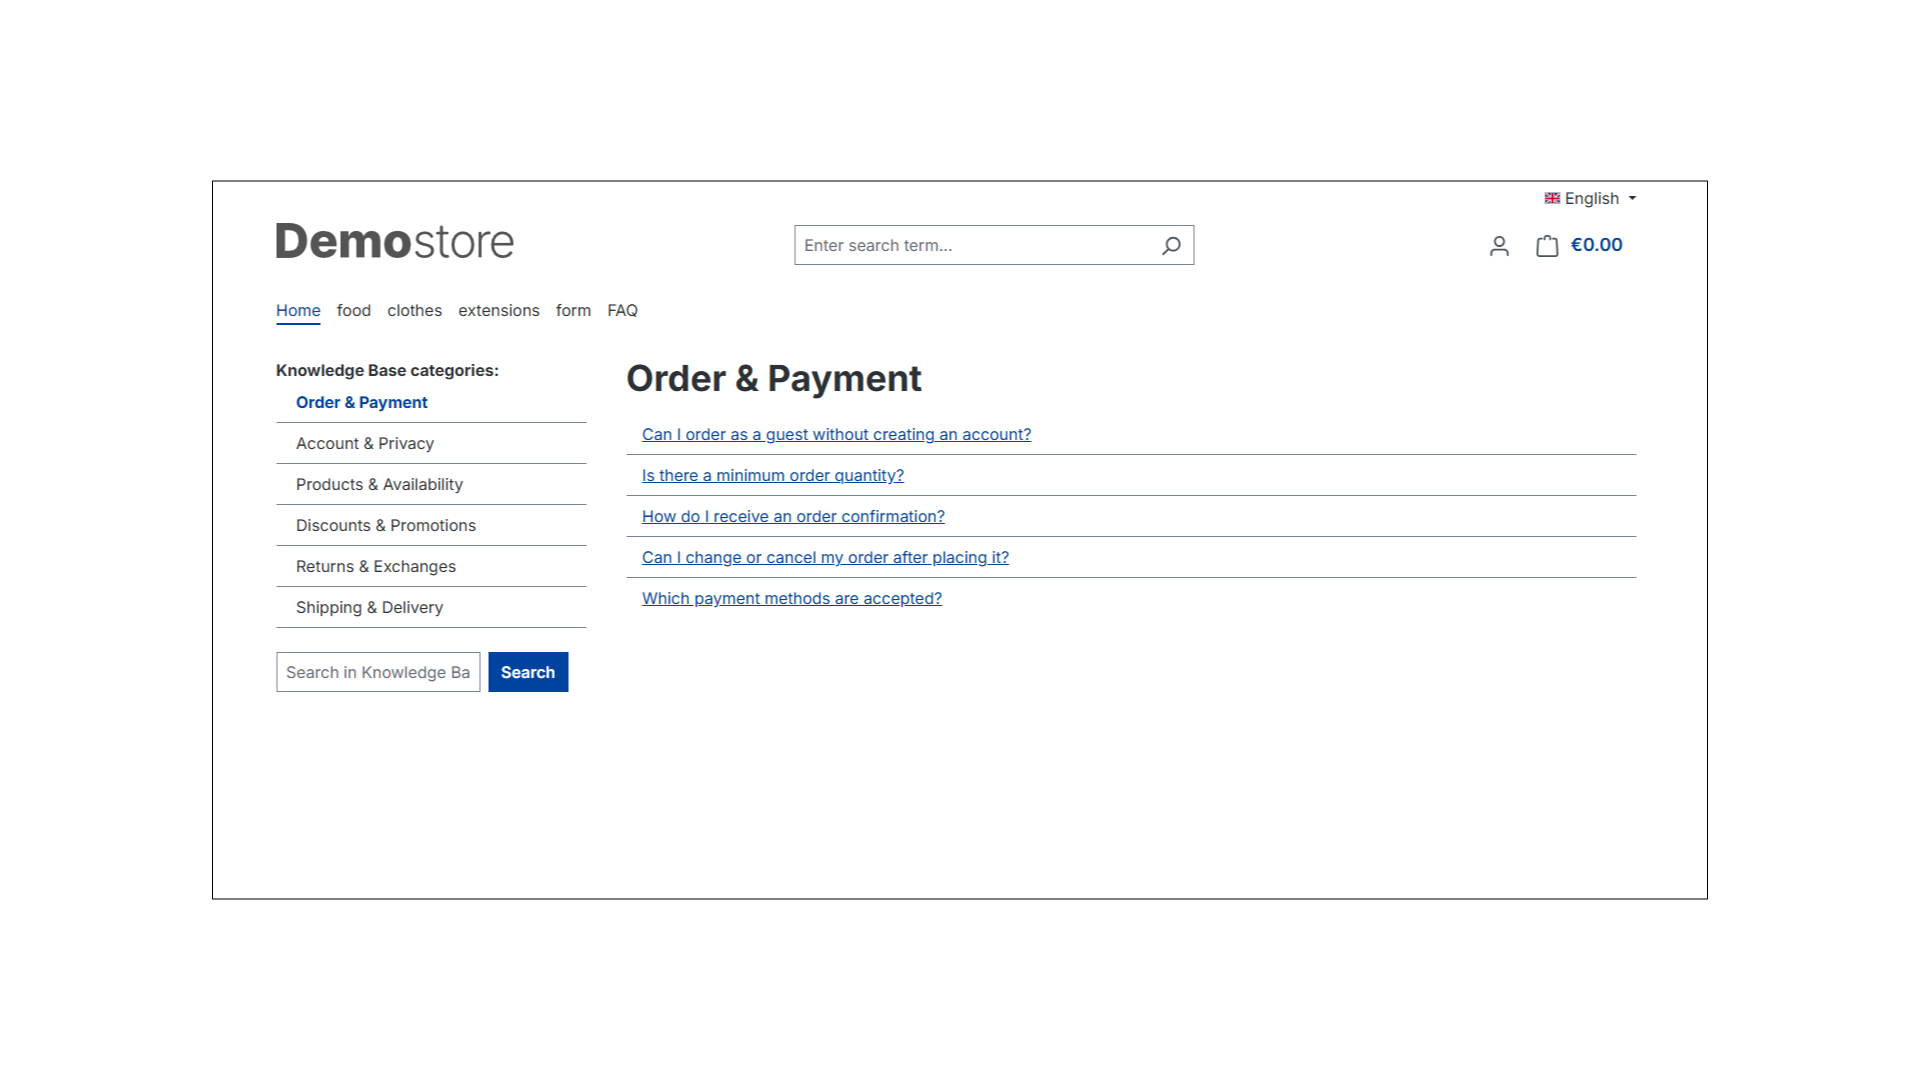1920x1080 pixels.
Task: Click the magnifier search icon in header
Action: pyautogui.click(x=1171, y=246)
